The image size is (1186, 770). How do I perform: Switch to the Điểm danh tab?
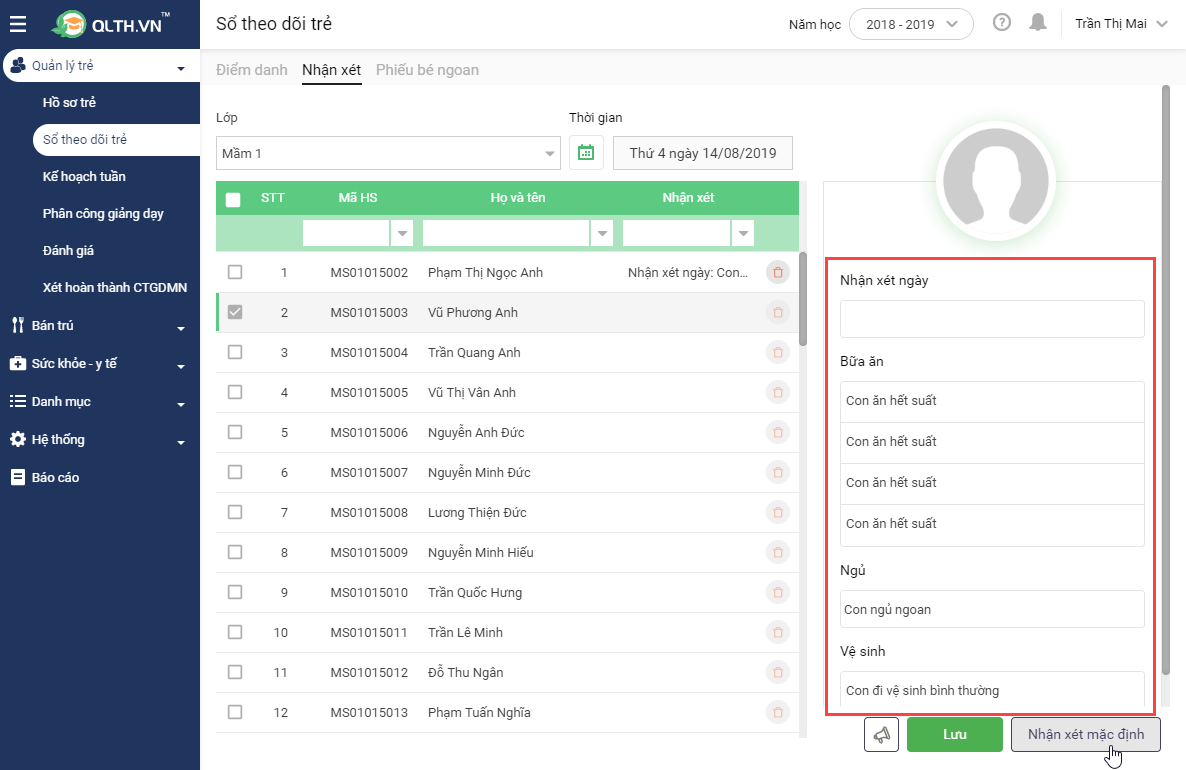pyautogui.click(x=252, y=70)
